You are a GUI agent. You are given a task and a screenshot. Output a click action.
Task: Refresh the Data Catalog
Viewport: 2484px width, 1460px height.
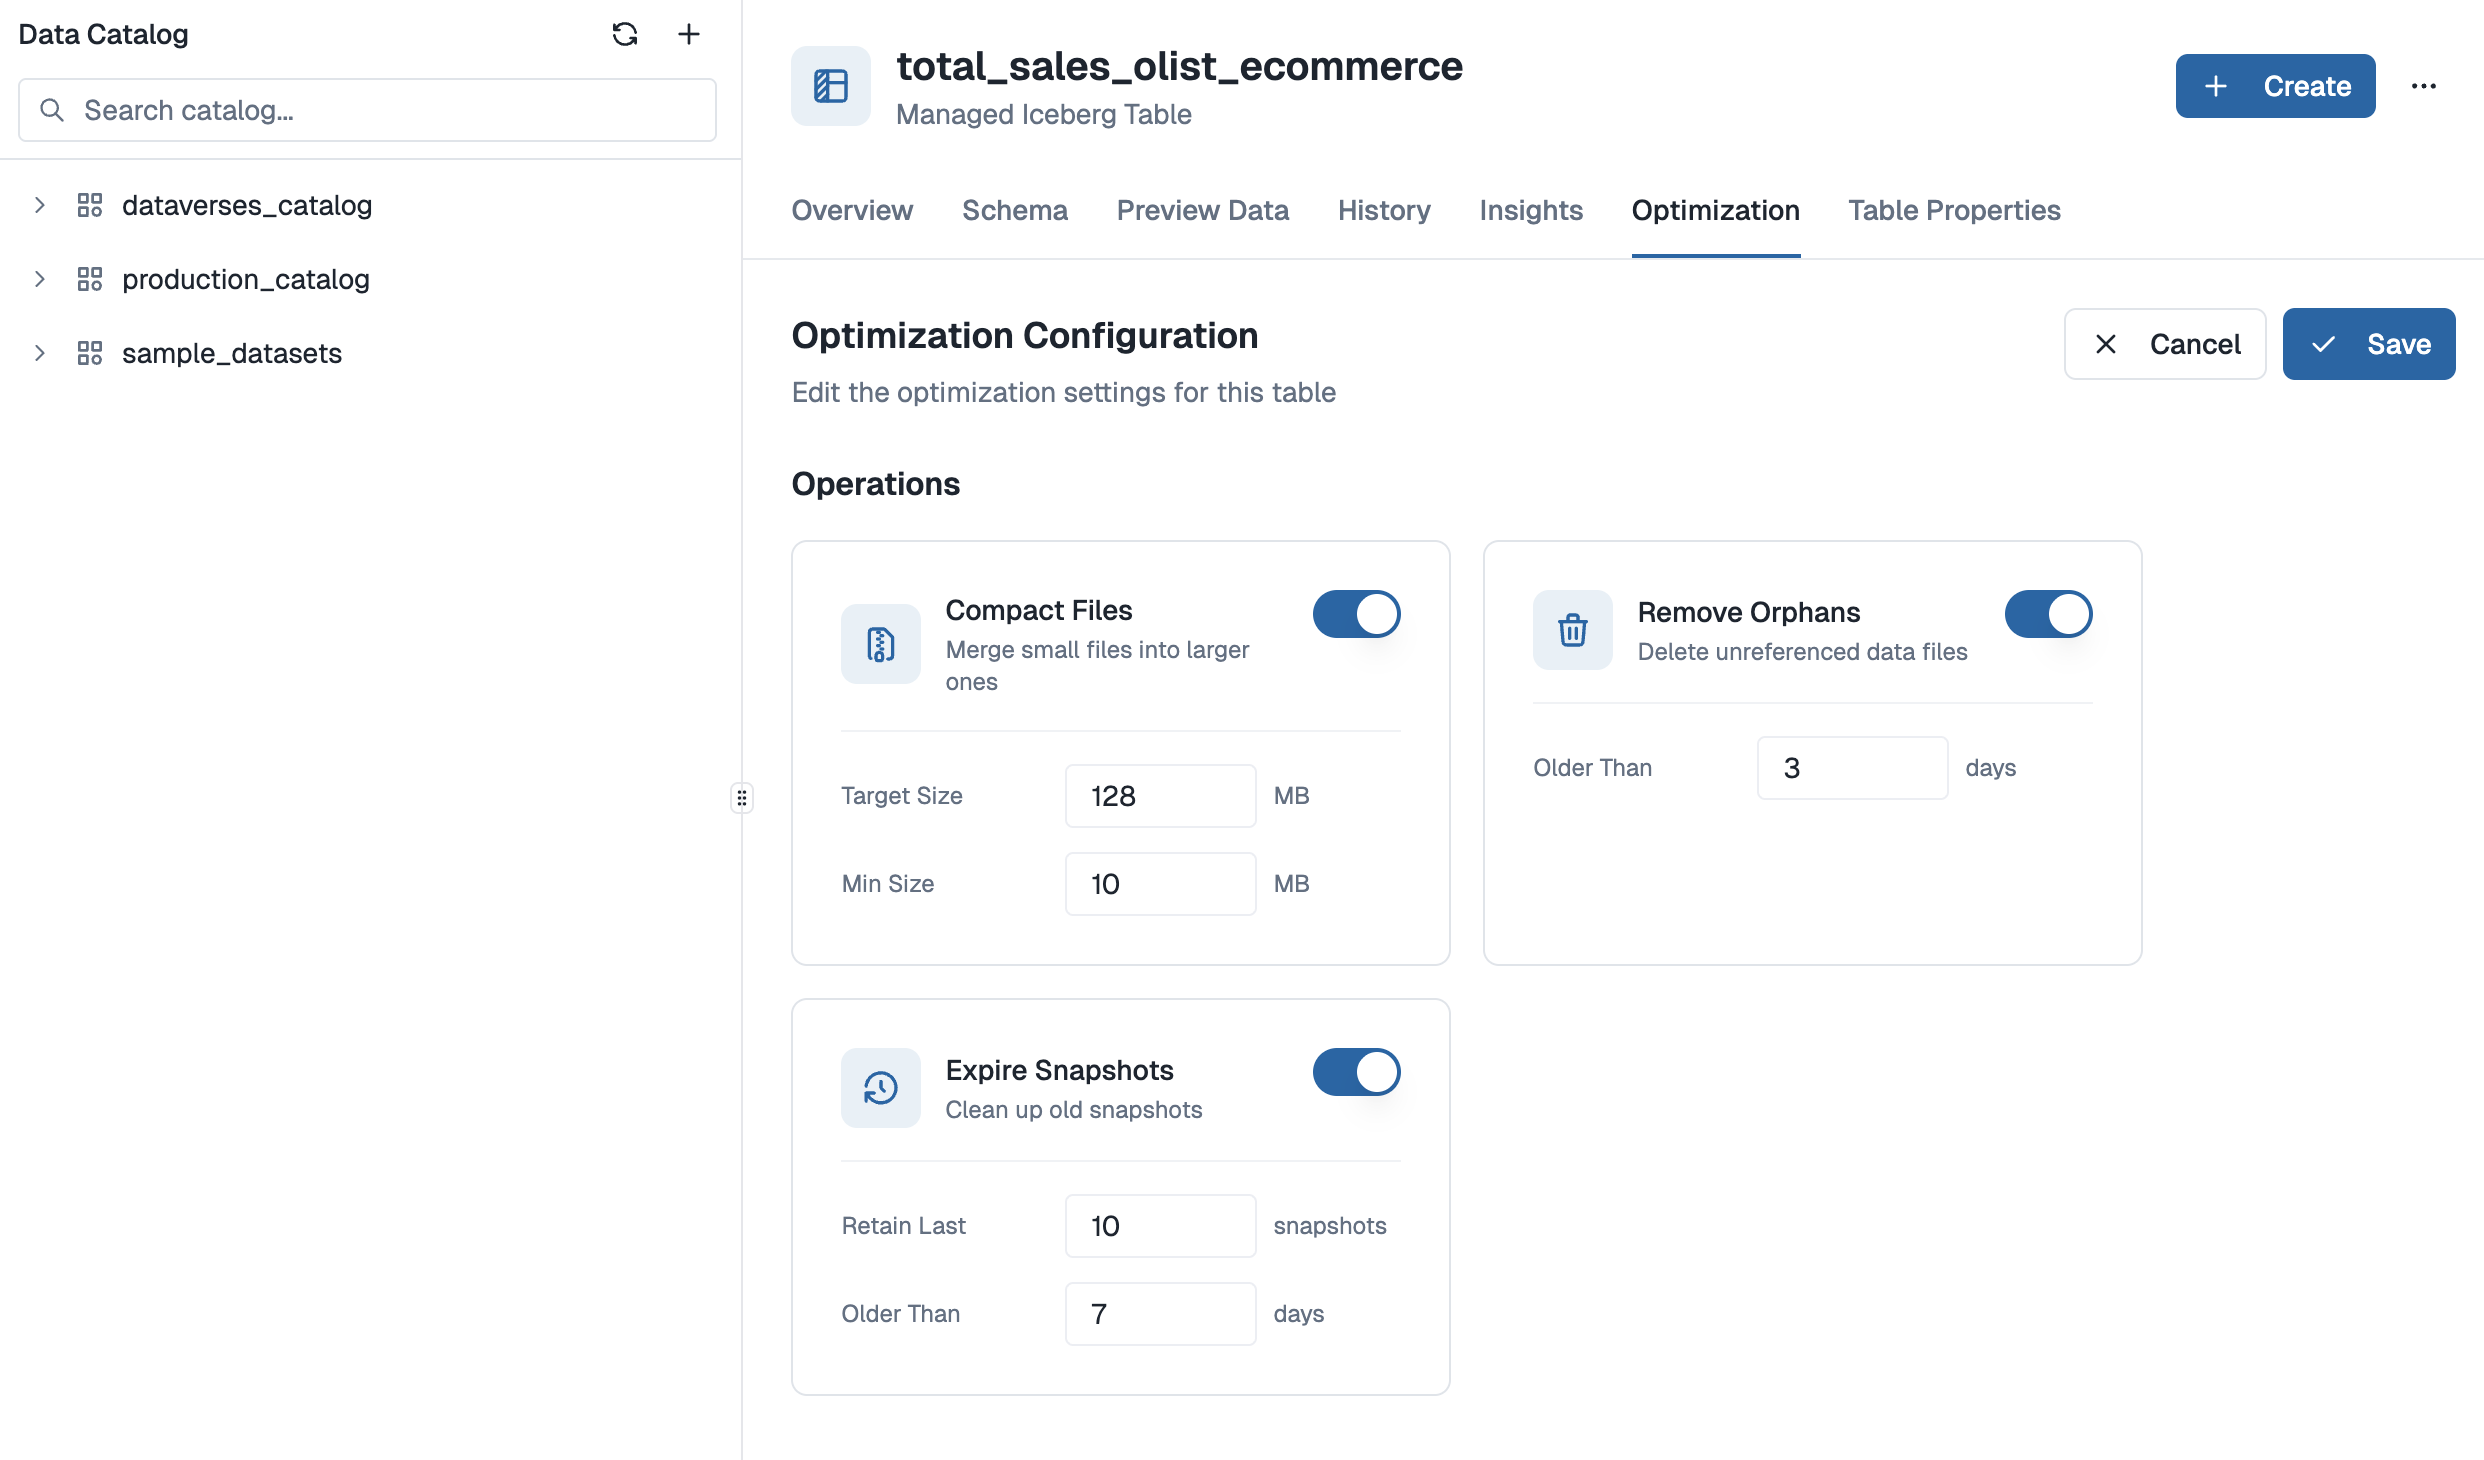(625, 34)
